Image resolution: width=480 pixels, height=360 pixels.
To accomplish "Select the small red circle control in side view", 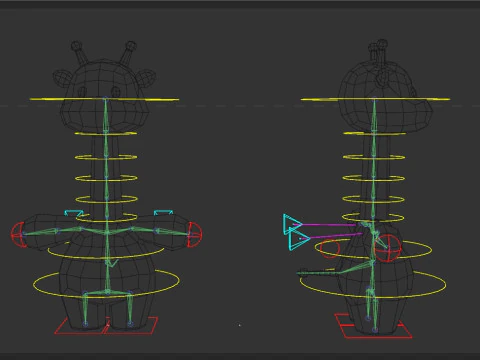I will (329, 248).
